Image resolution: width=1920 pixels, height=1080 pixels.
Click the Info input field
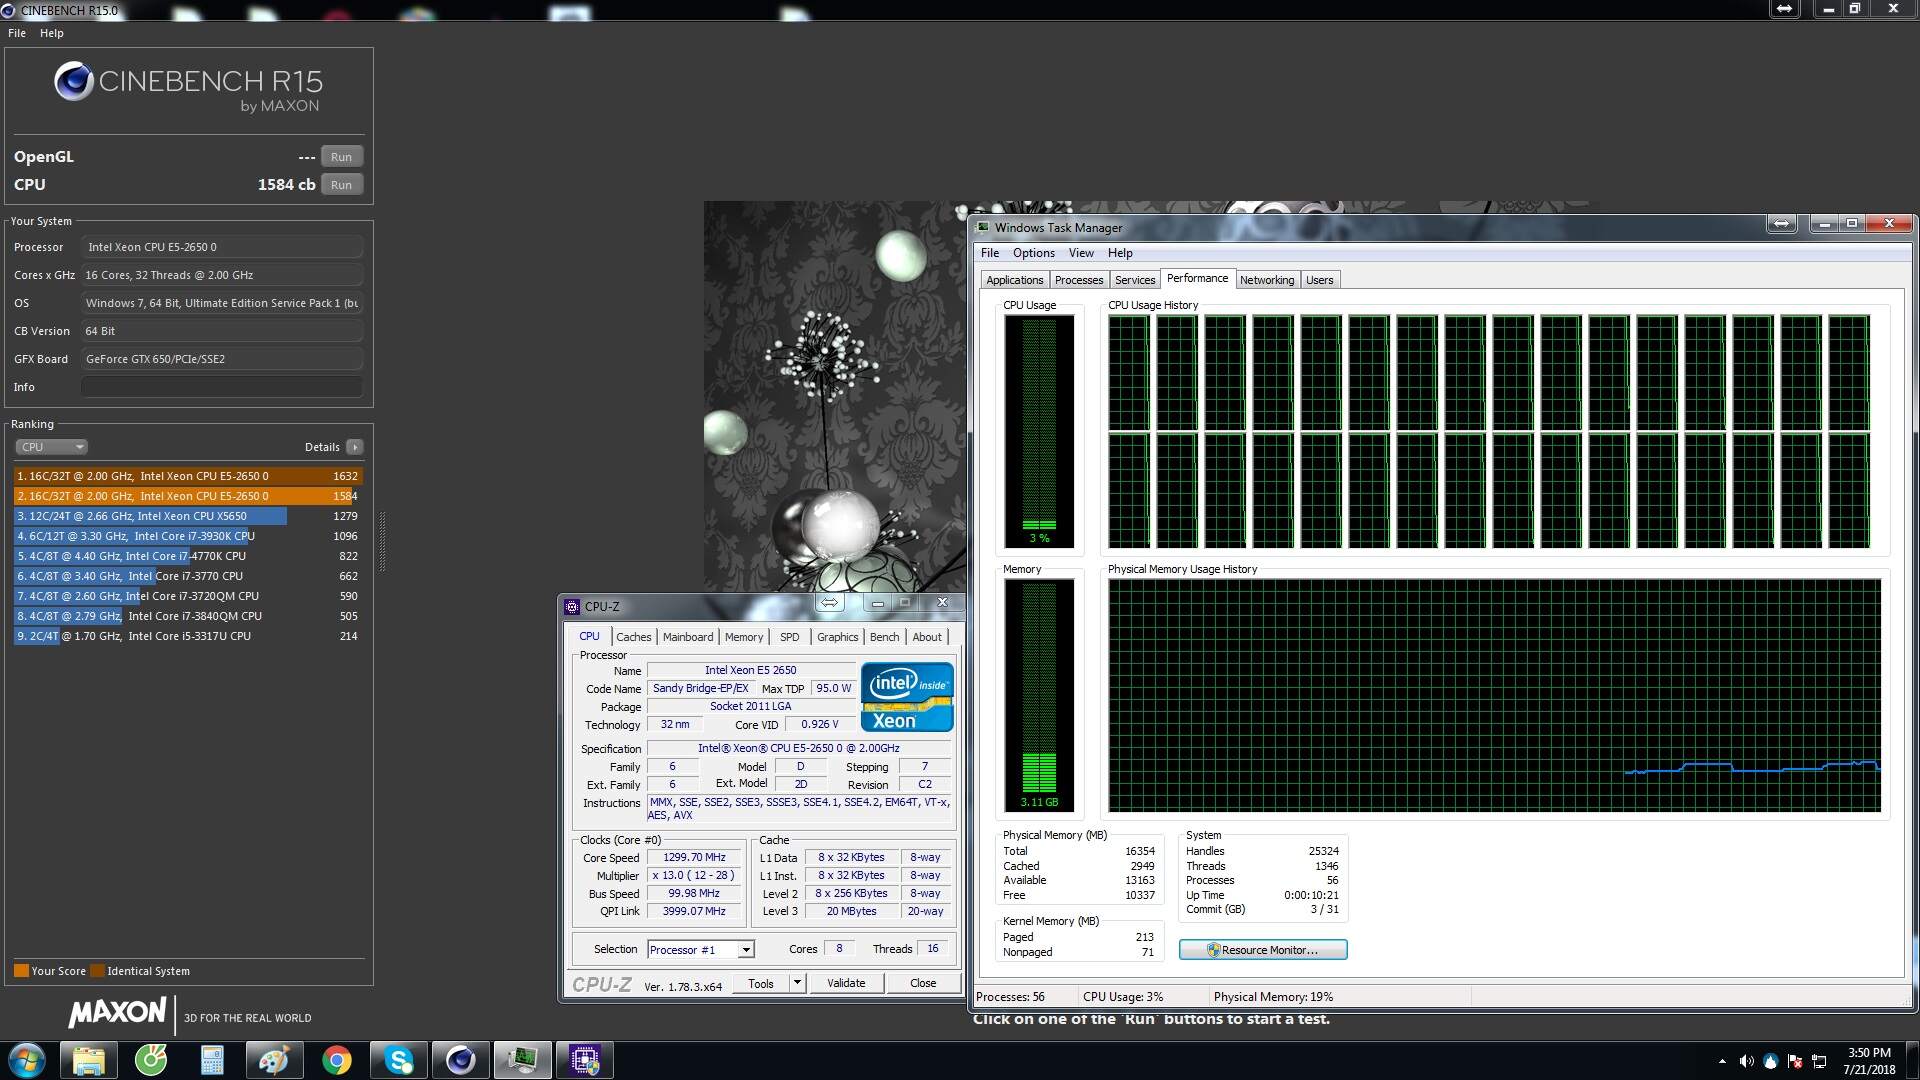coord(221,387)
